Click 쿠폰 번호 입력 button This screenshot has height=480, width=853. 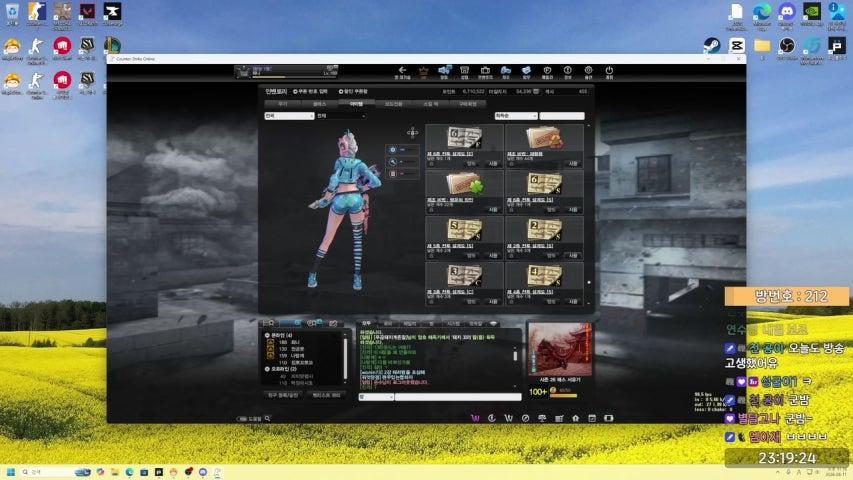coord(311,91)
